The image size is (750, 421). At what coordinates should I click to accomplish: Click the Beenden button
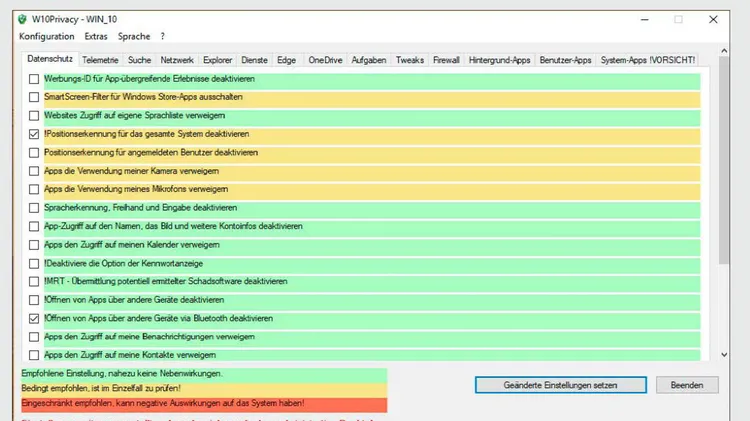687,385
